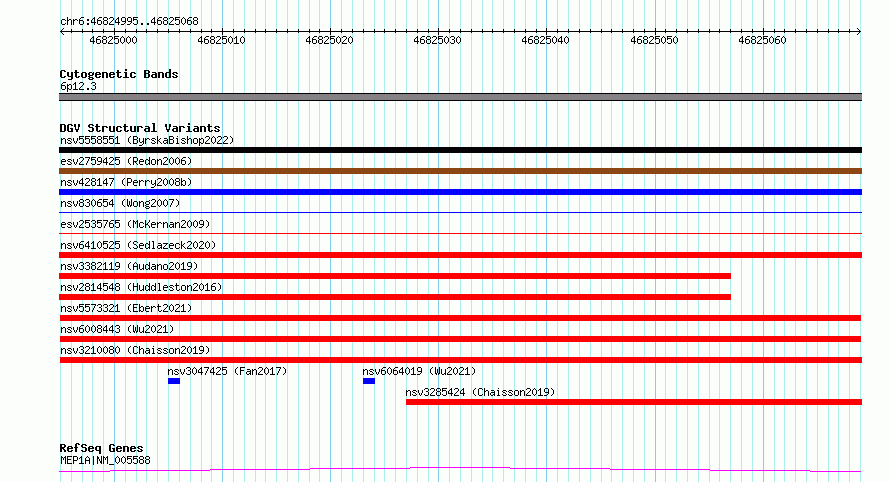The image size is (890, 482).
Task: Click ruler position 46825030
Action: [x=437, y=40]
